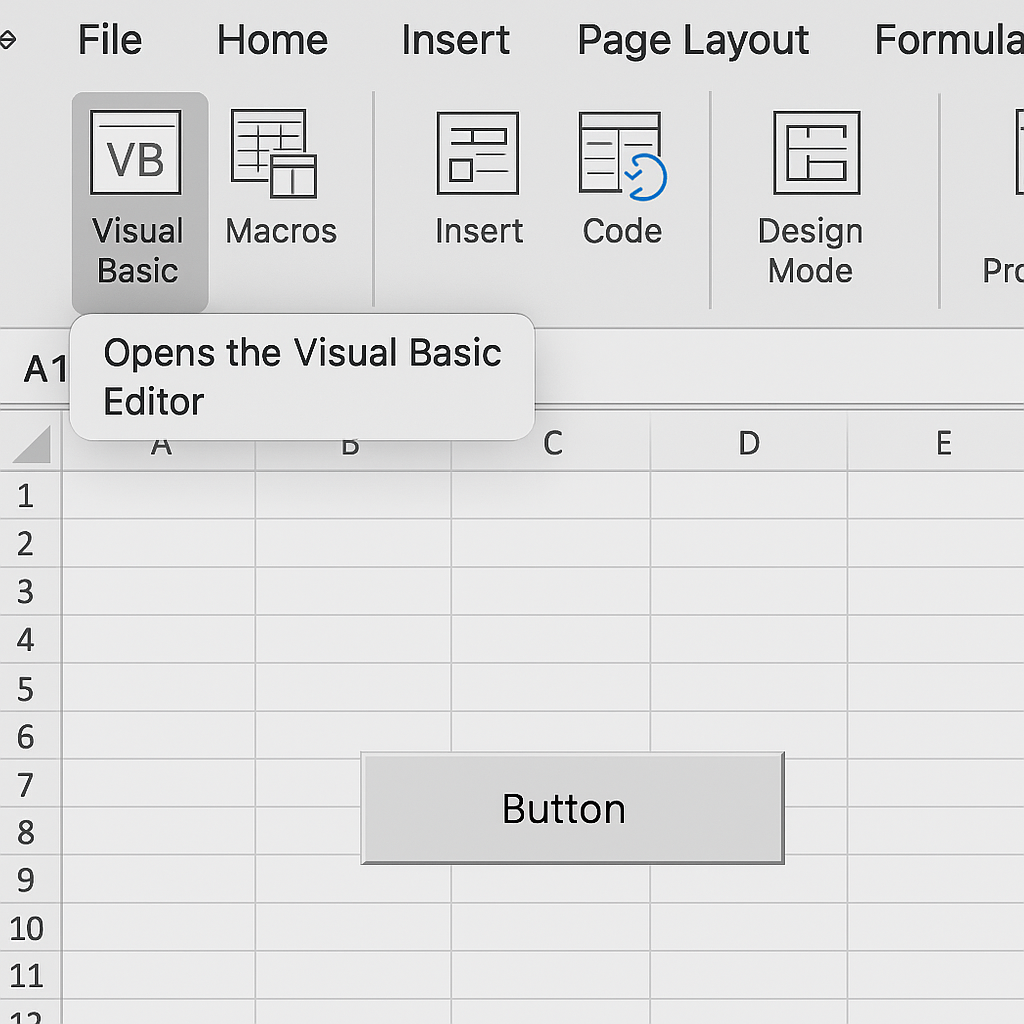This screenshot has width=1024, height=1024.
Task: Open the File tab
Action: 110,40
